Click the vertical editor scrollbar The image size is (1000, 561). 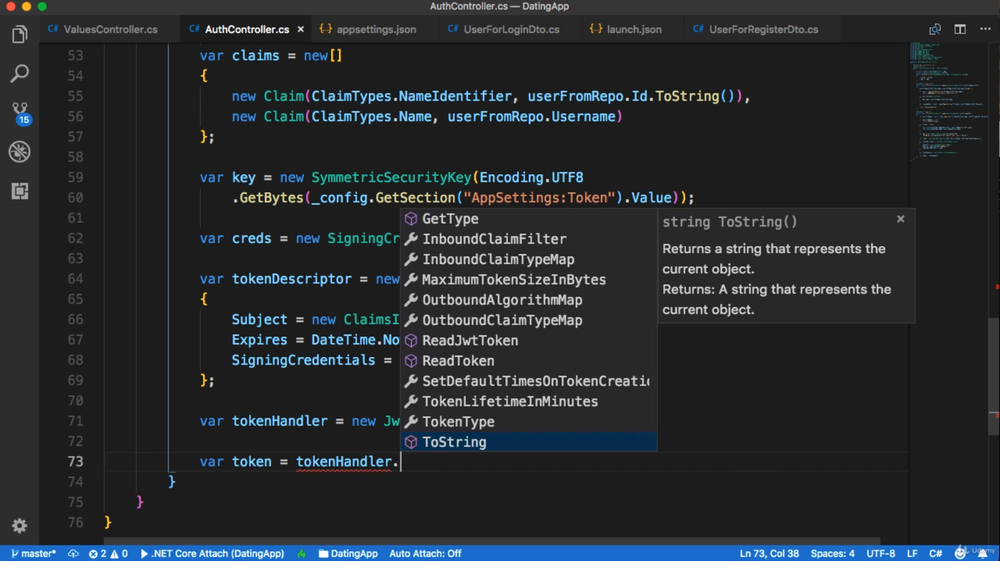(x=994, y=376)
